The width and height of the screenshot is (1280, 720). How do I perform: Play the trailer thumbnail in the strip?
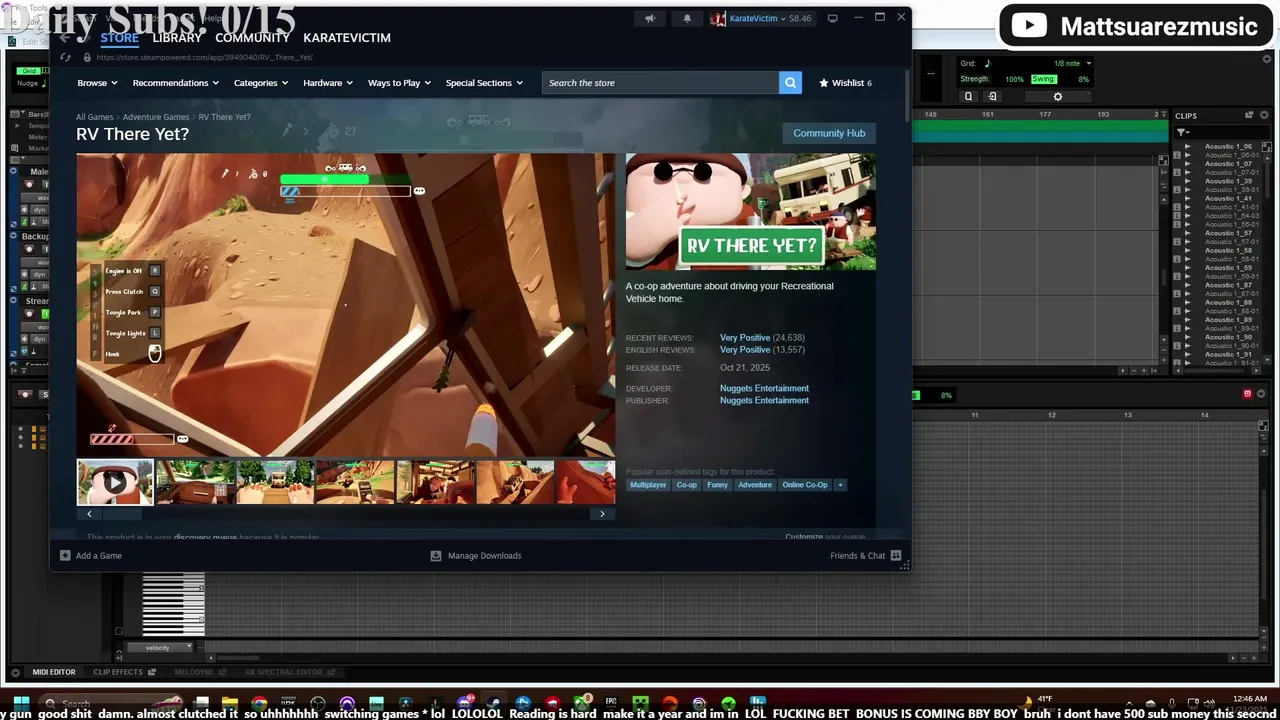point(115,482)
